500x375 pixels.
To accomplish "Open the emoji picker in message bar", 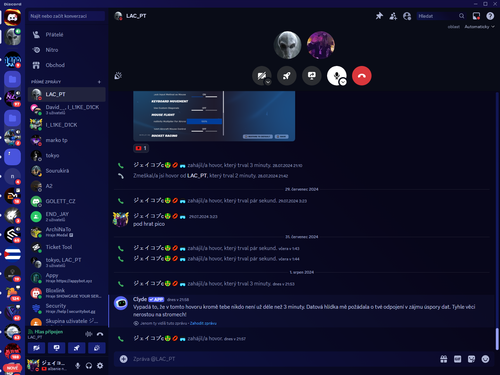I will point(485,359).
